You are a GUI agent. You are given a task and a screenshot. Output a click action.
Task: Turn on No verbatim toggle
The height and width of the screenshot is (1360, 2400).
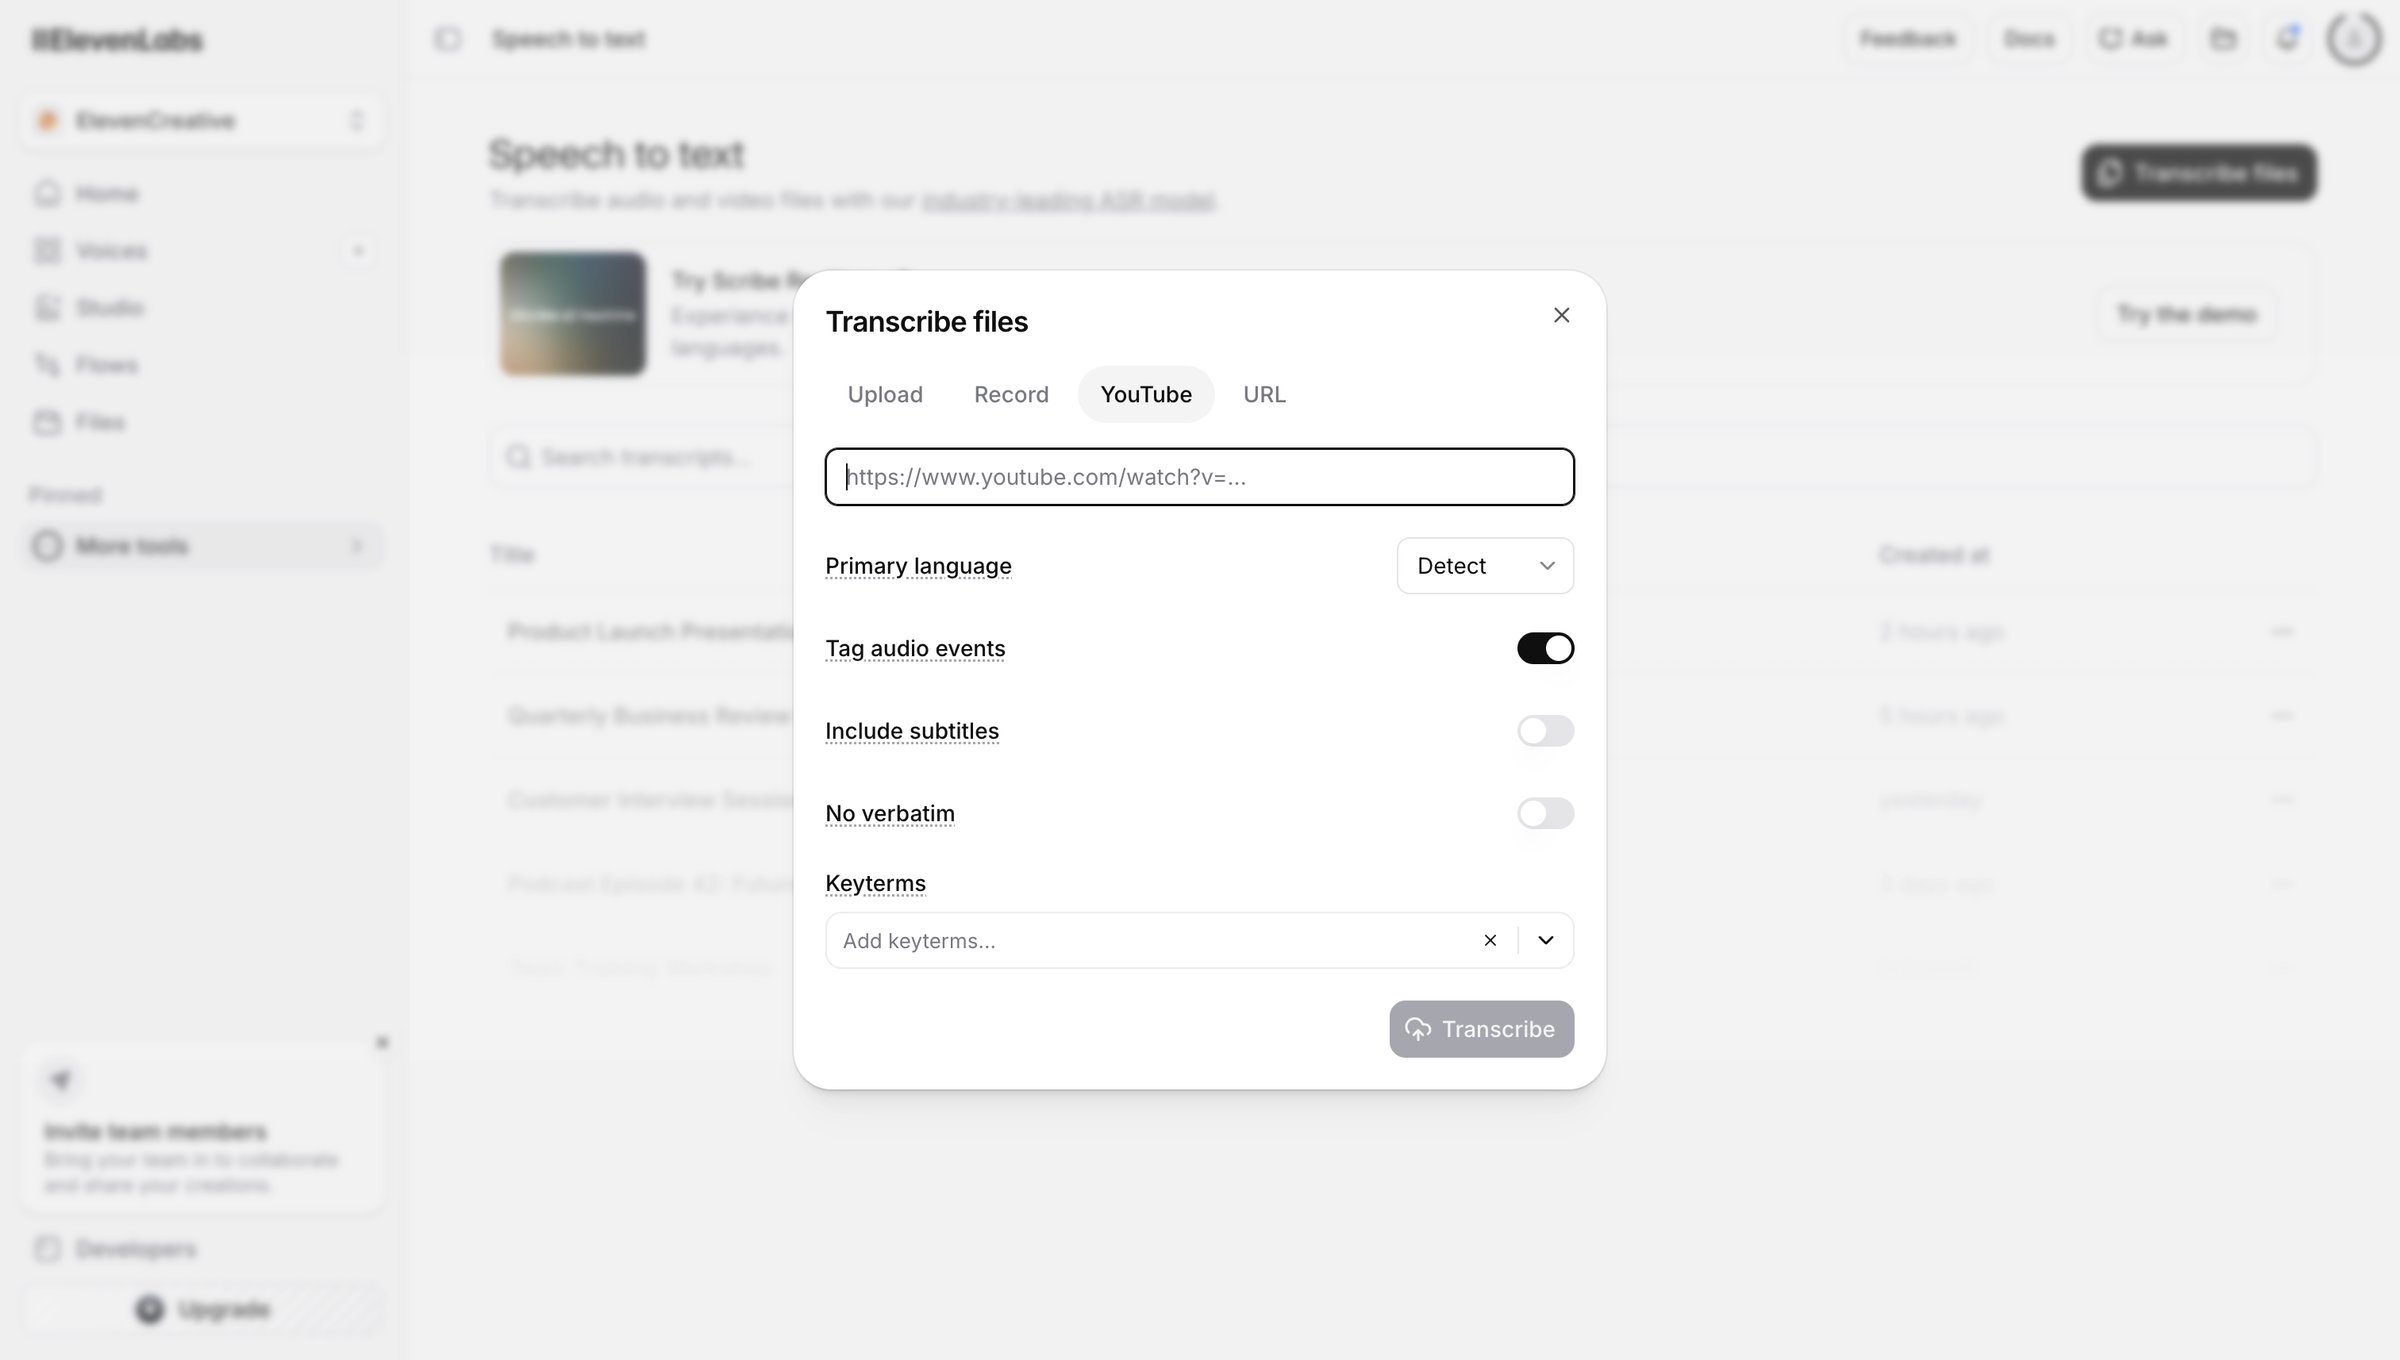coord(1545,813)
